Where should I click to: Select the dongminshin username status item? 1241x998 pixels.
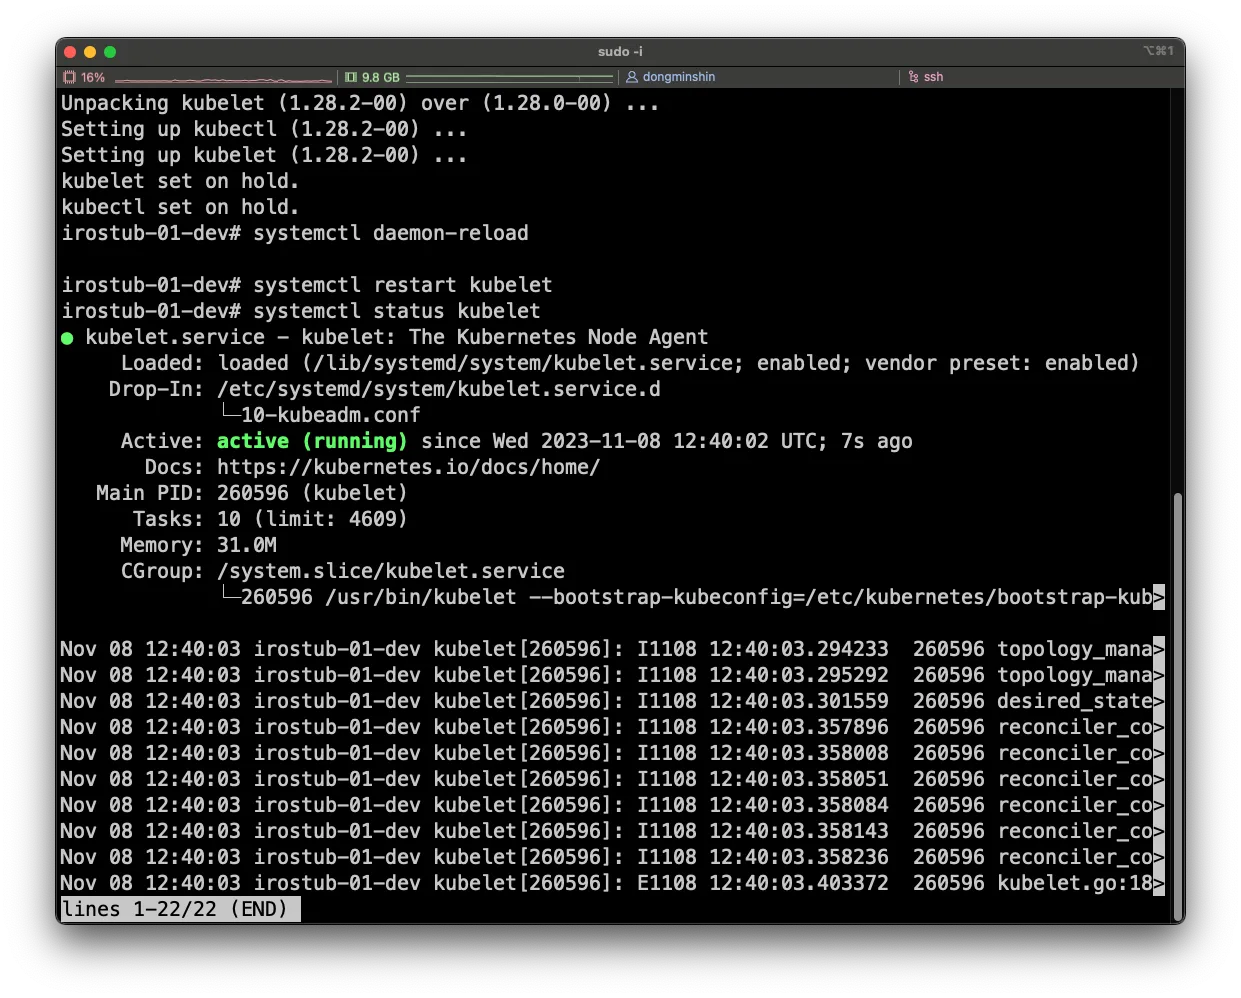[678, 77]
